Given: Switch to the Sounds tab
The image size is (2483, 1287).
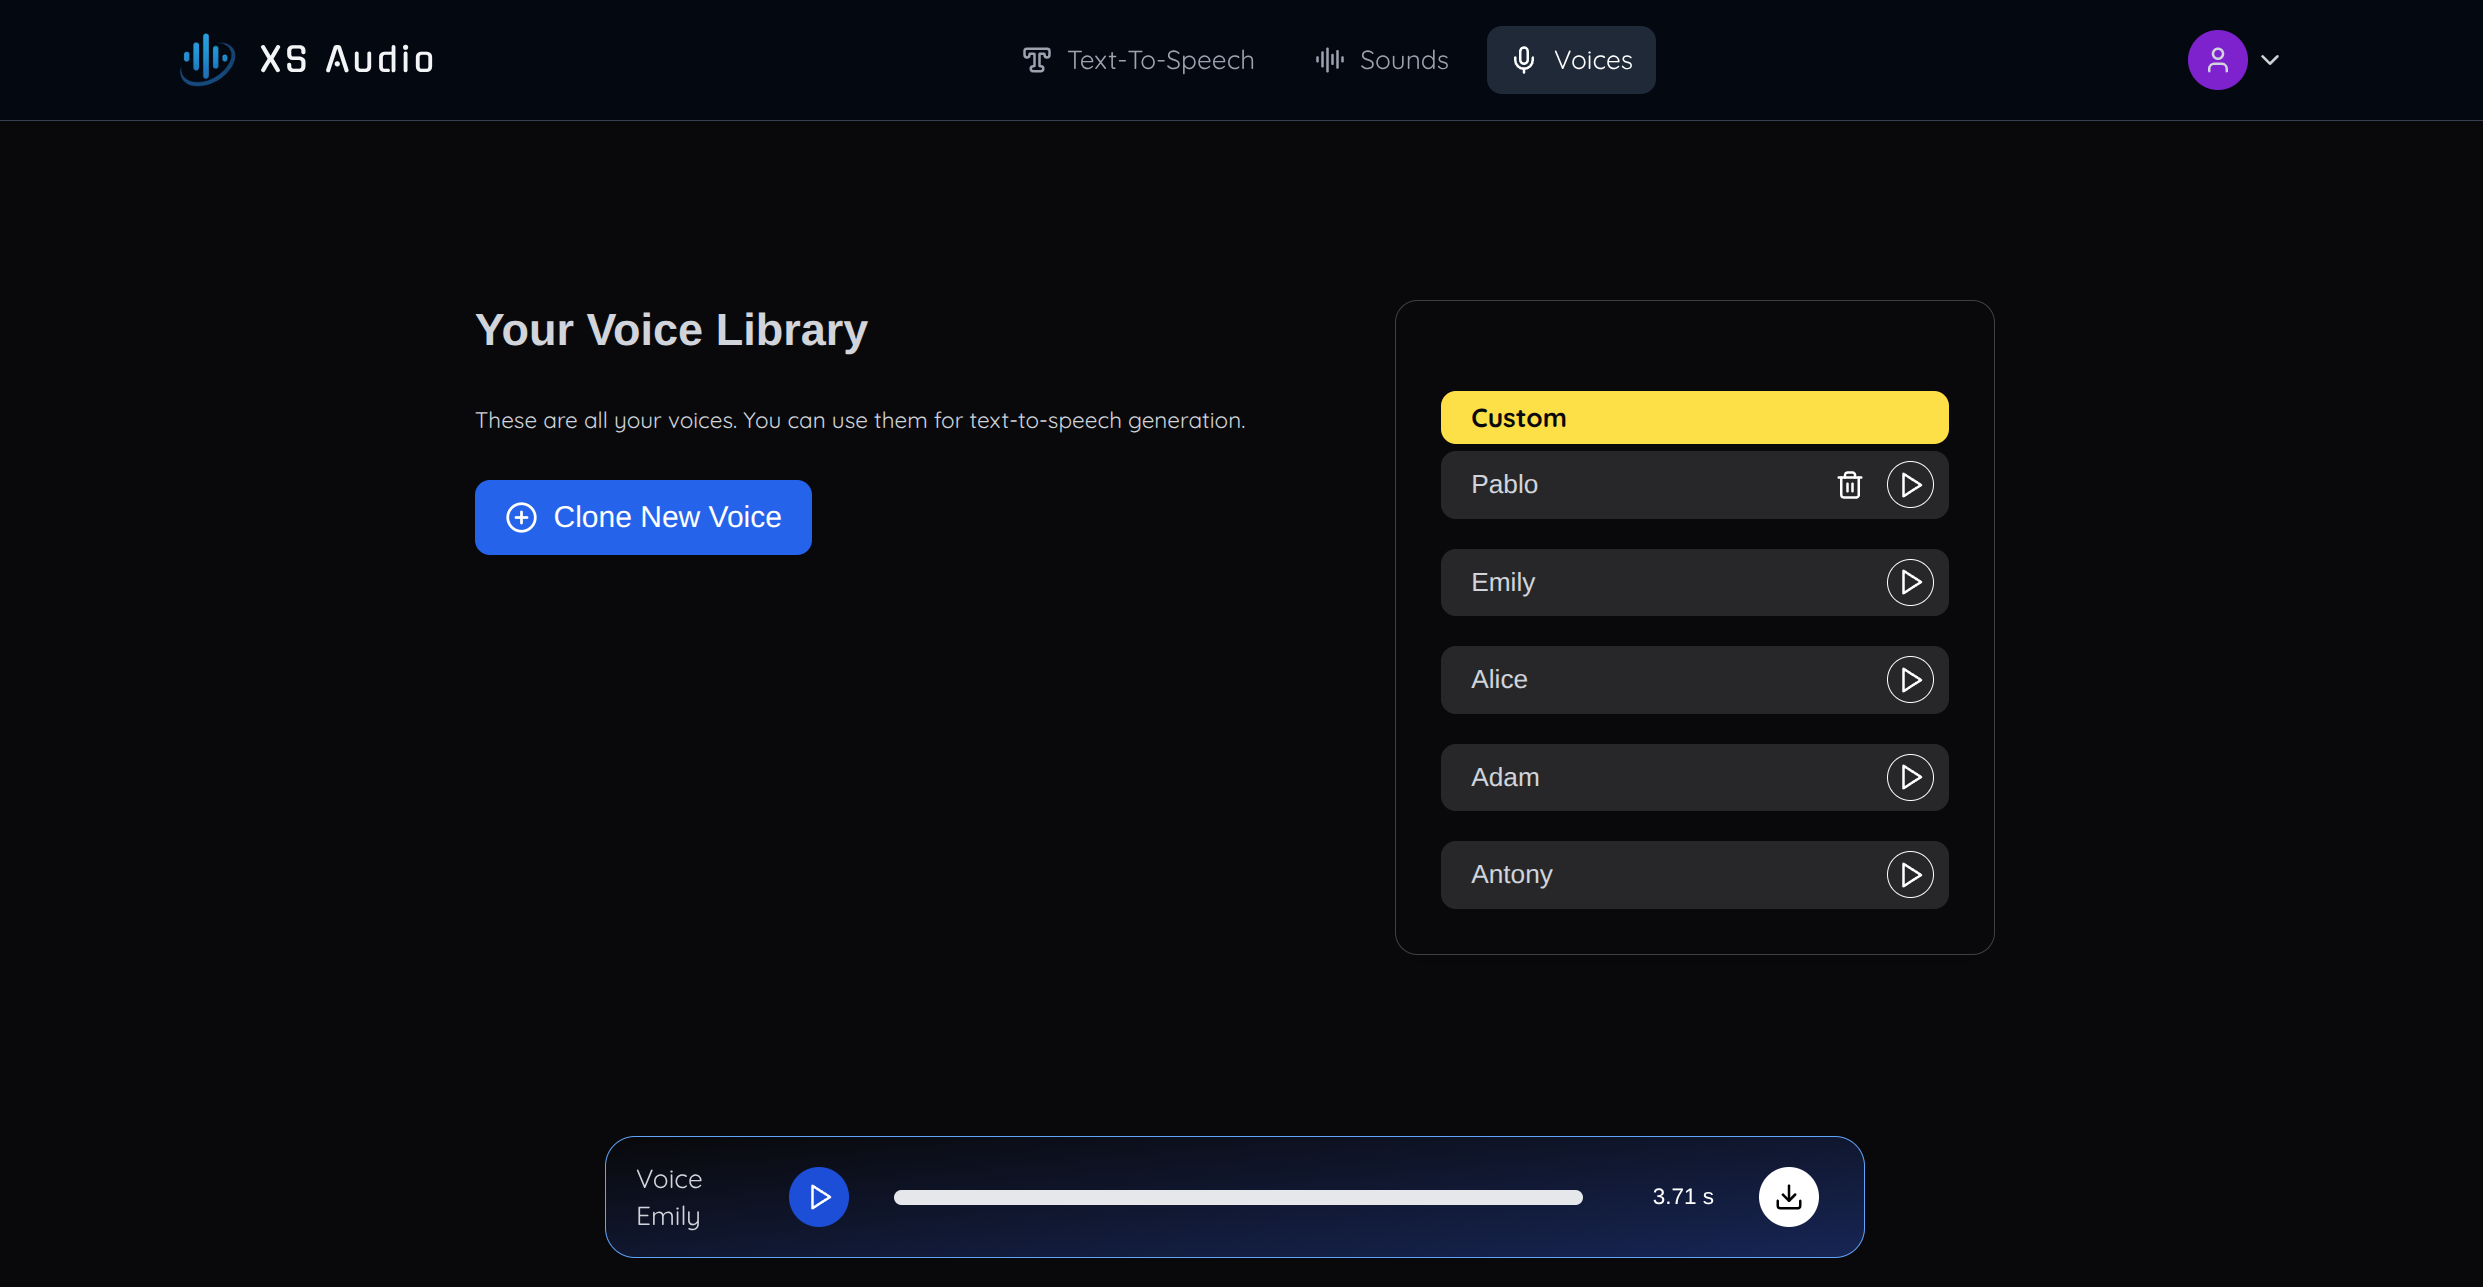Looking at the screenshot, I should [1382, 60].
